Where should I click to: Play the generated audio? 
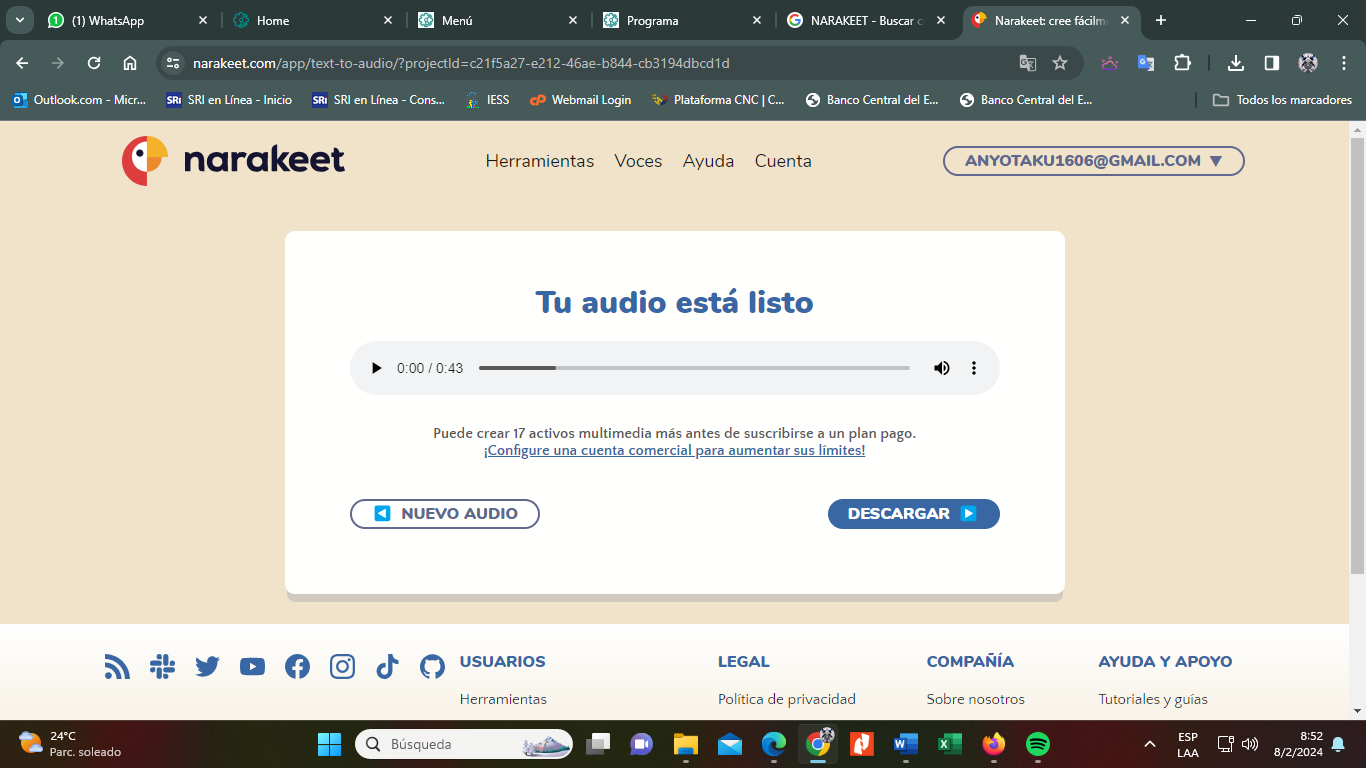coord(377,368)
